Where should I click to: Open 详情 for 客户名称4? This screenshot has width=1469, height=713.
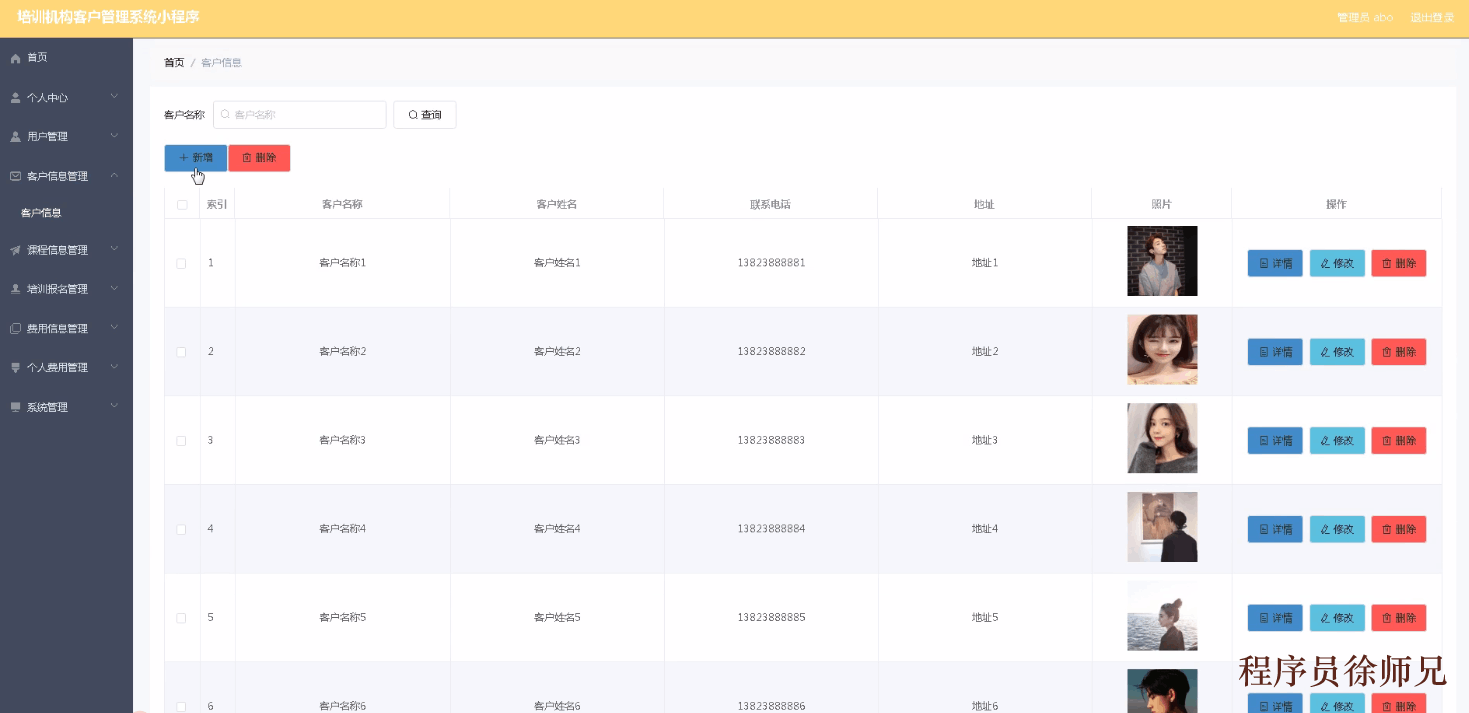pyautogui.click(x=1275, y=529)
